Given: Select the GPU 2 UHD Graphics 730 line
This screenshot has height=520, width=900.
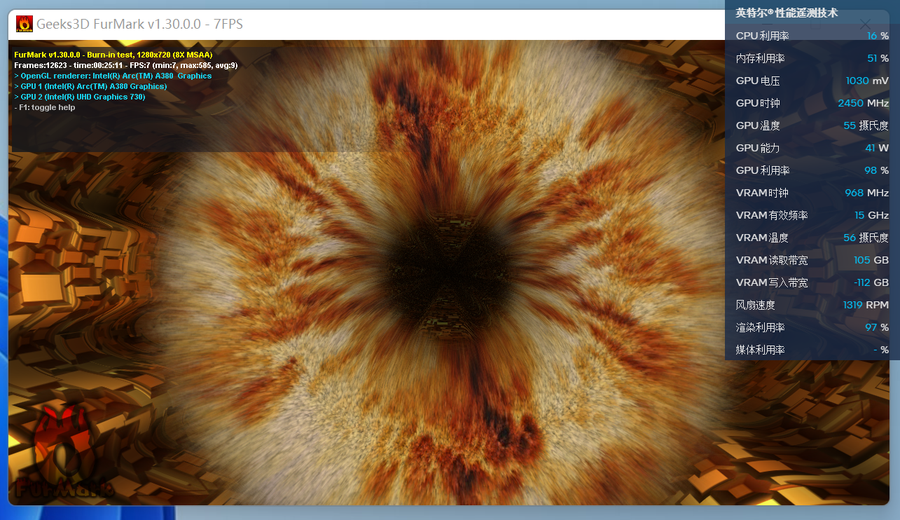Looking at the screenshot, I should point(80,97).
